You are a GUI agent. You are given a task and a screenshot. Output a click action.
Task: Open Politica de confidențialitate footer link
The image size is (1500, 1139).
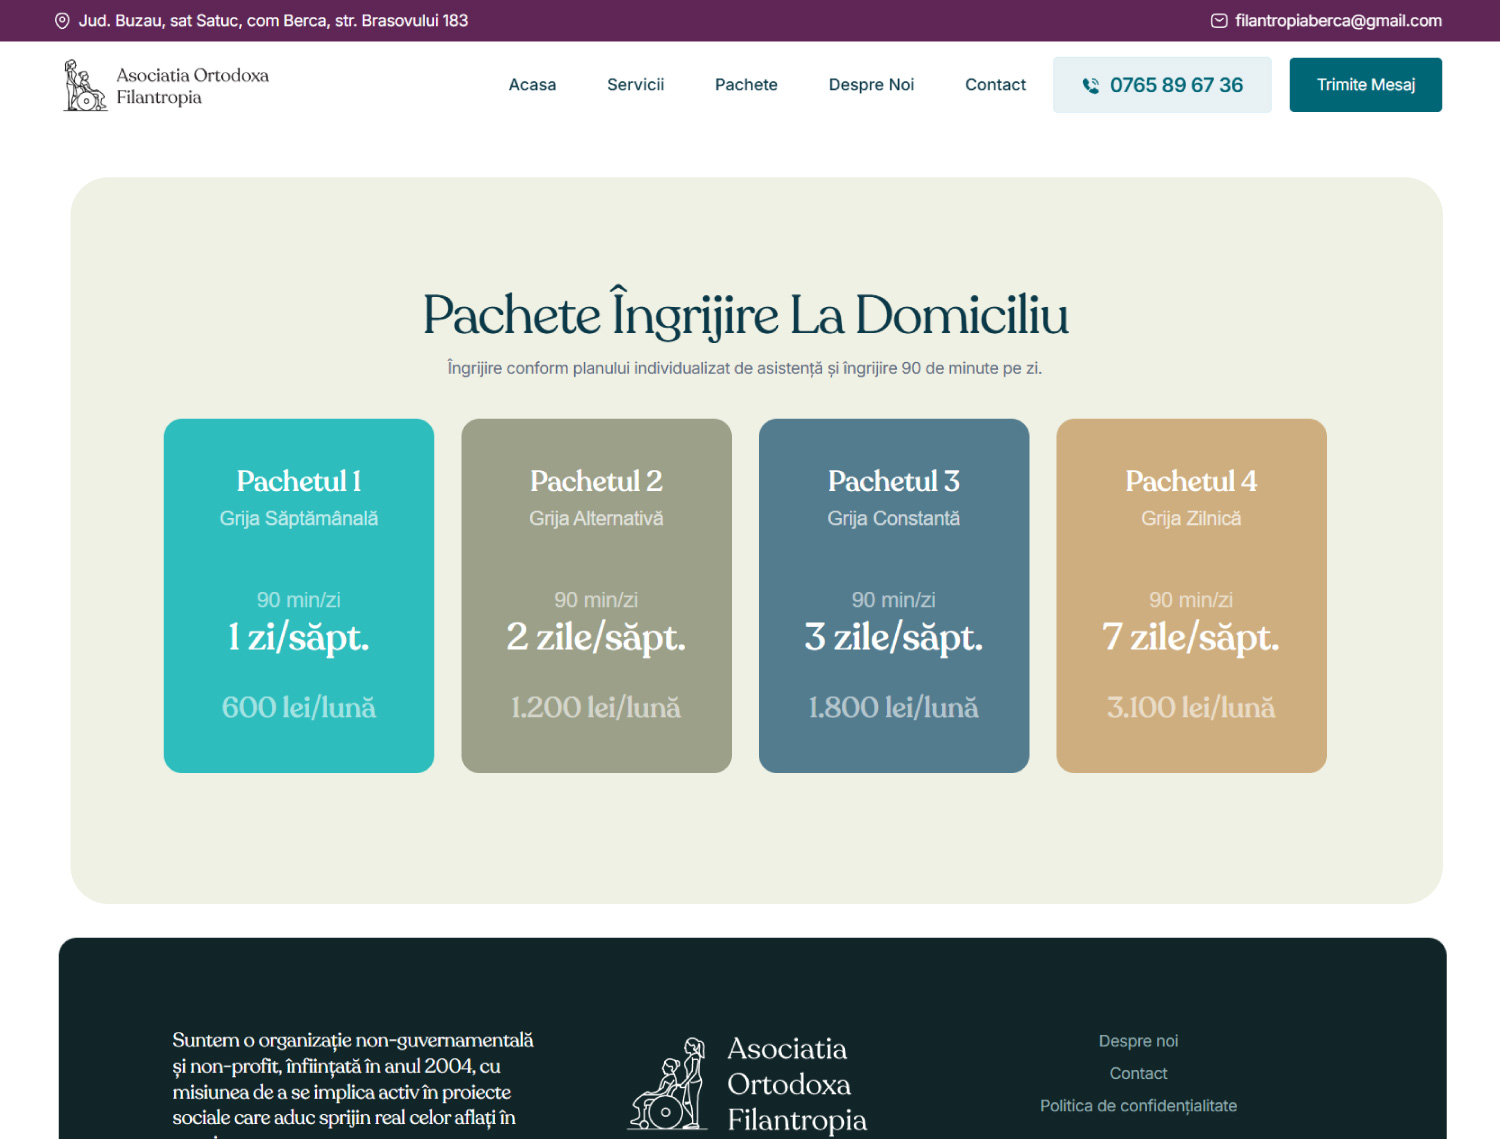[x=1138, y=1106]
